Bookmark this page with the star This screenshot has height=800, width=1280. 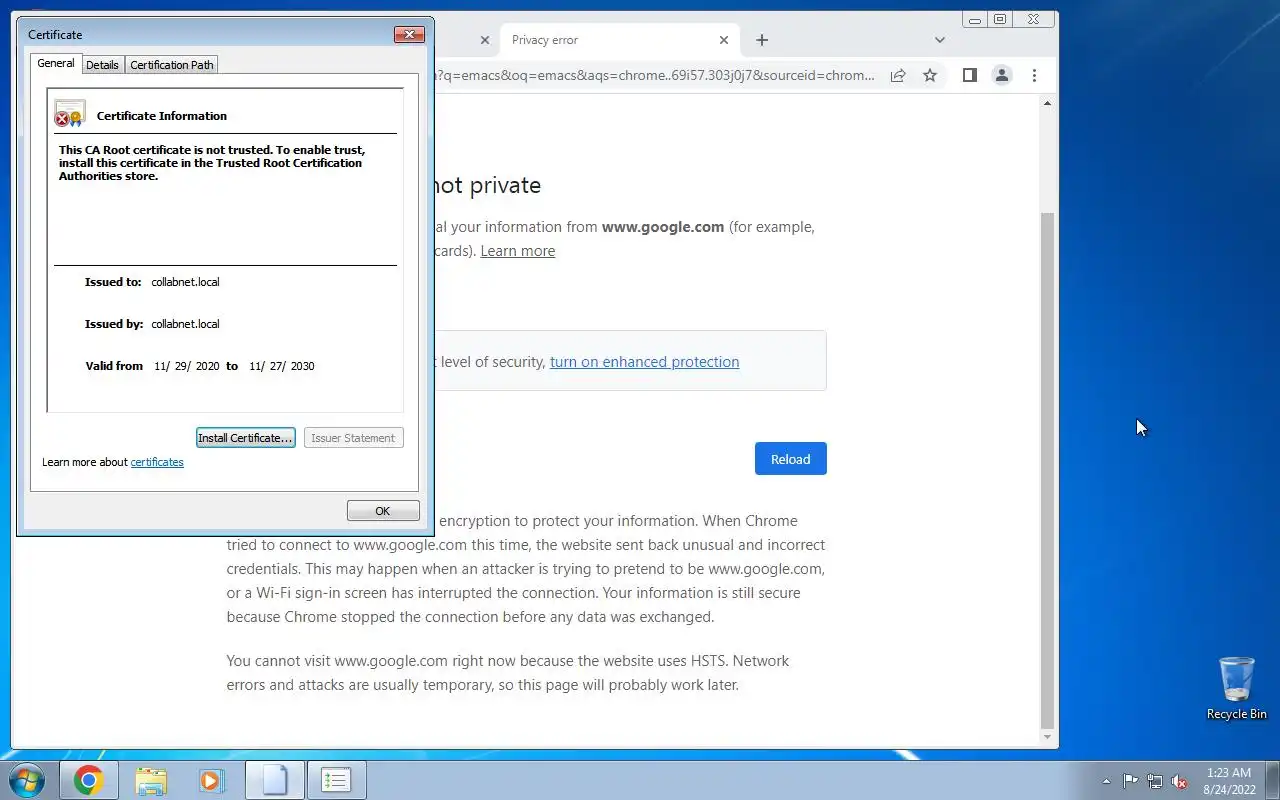pos(930,75)
